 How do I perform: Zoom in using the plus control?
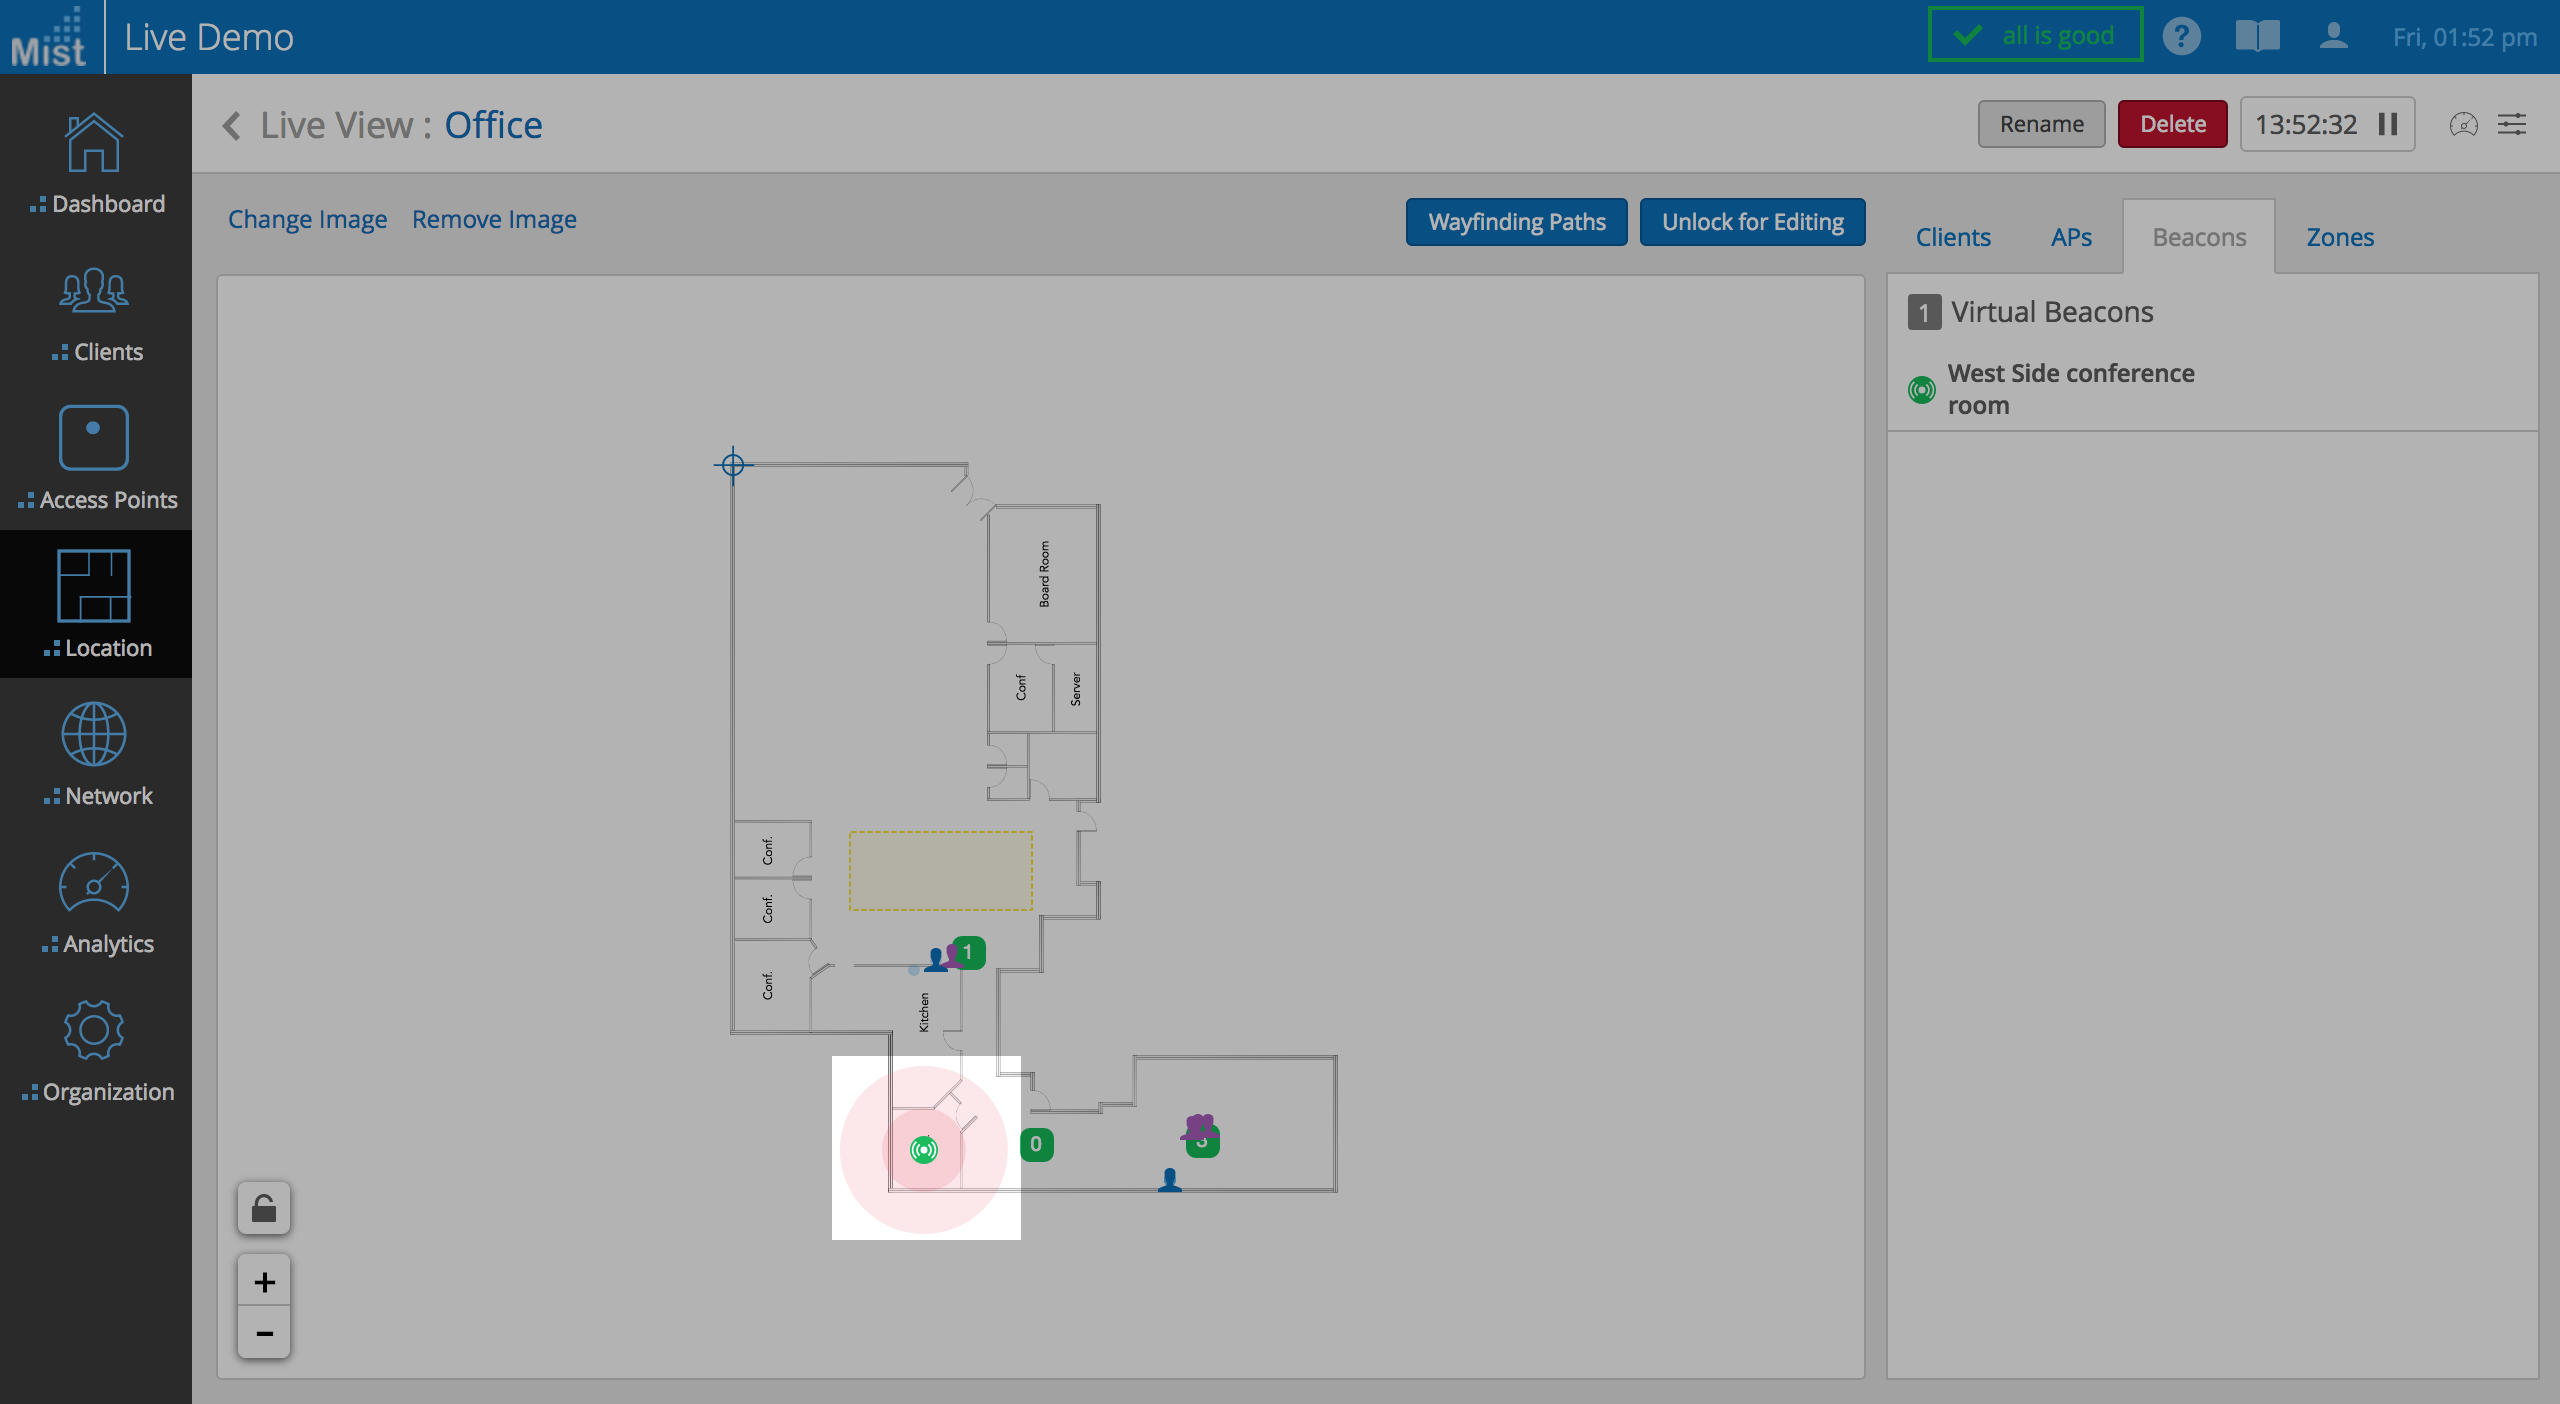coord(264,1282)
